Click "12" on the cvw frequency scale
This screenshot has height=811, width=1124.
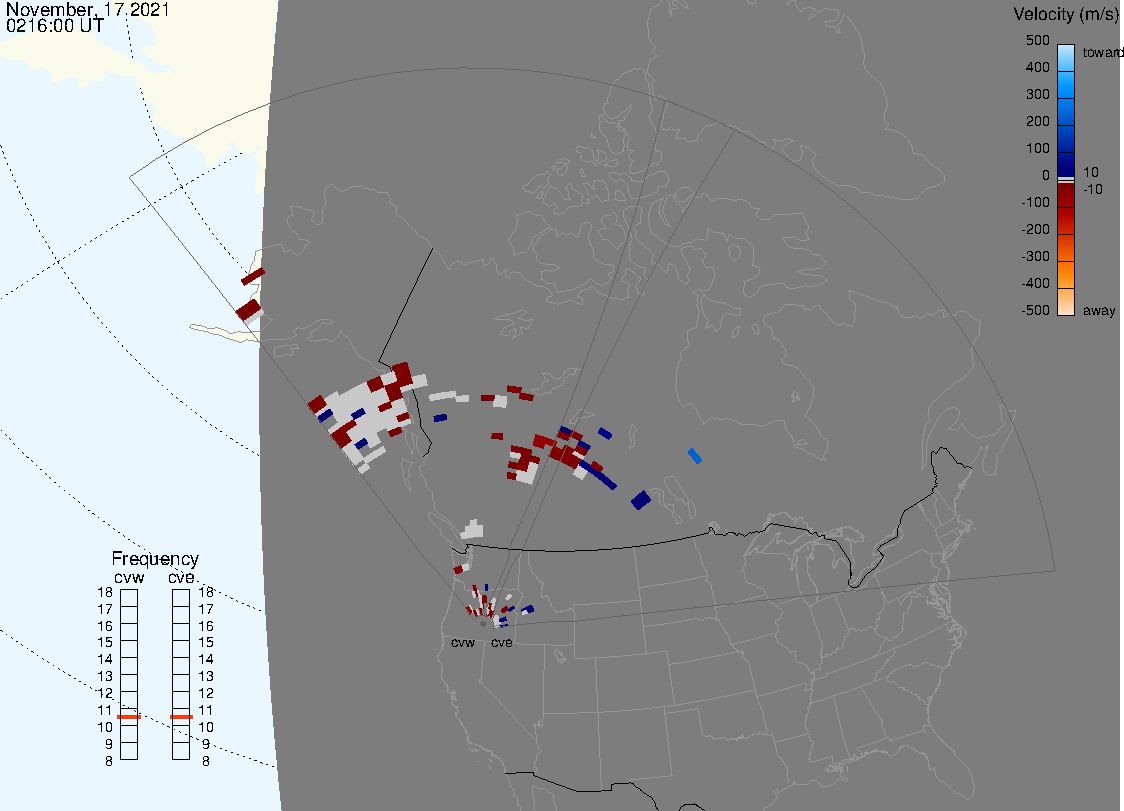(105, 693)
